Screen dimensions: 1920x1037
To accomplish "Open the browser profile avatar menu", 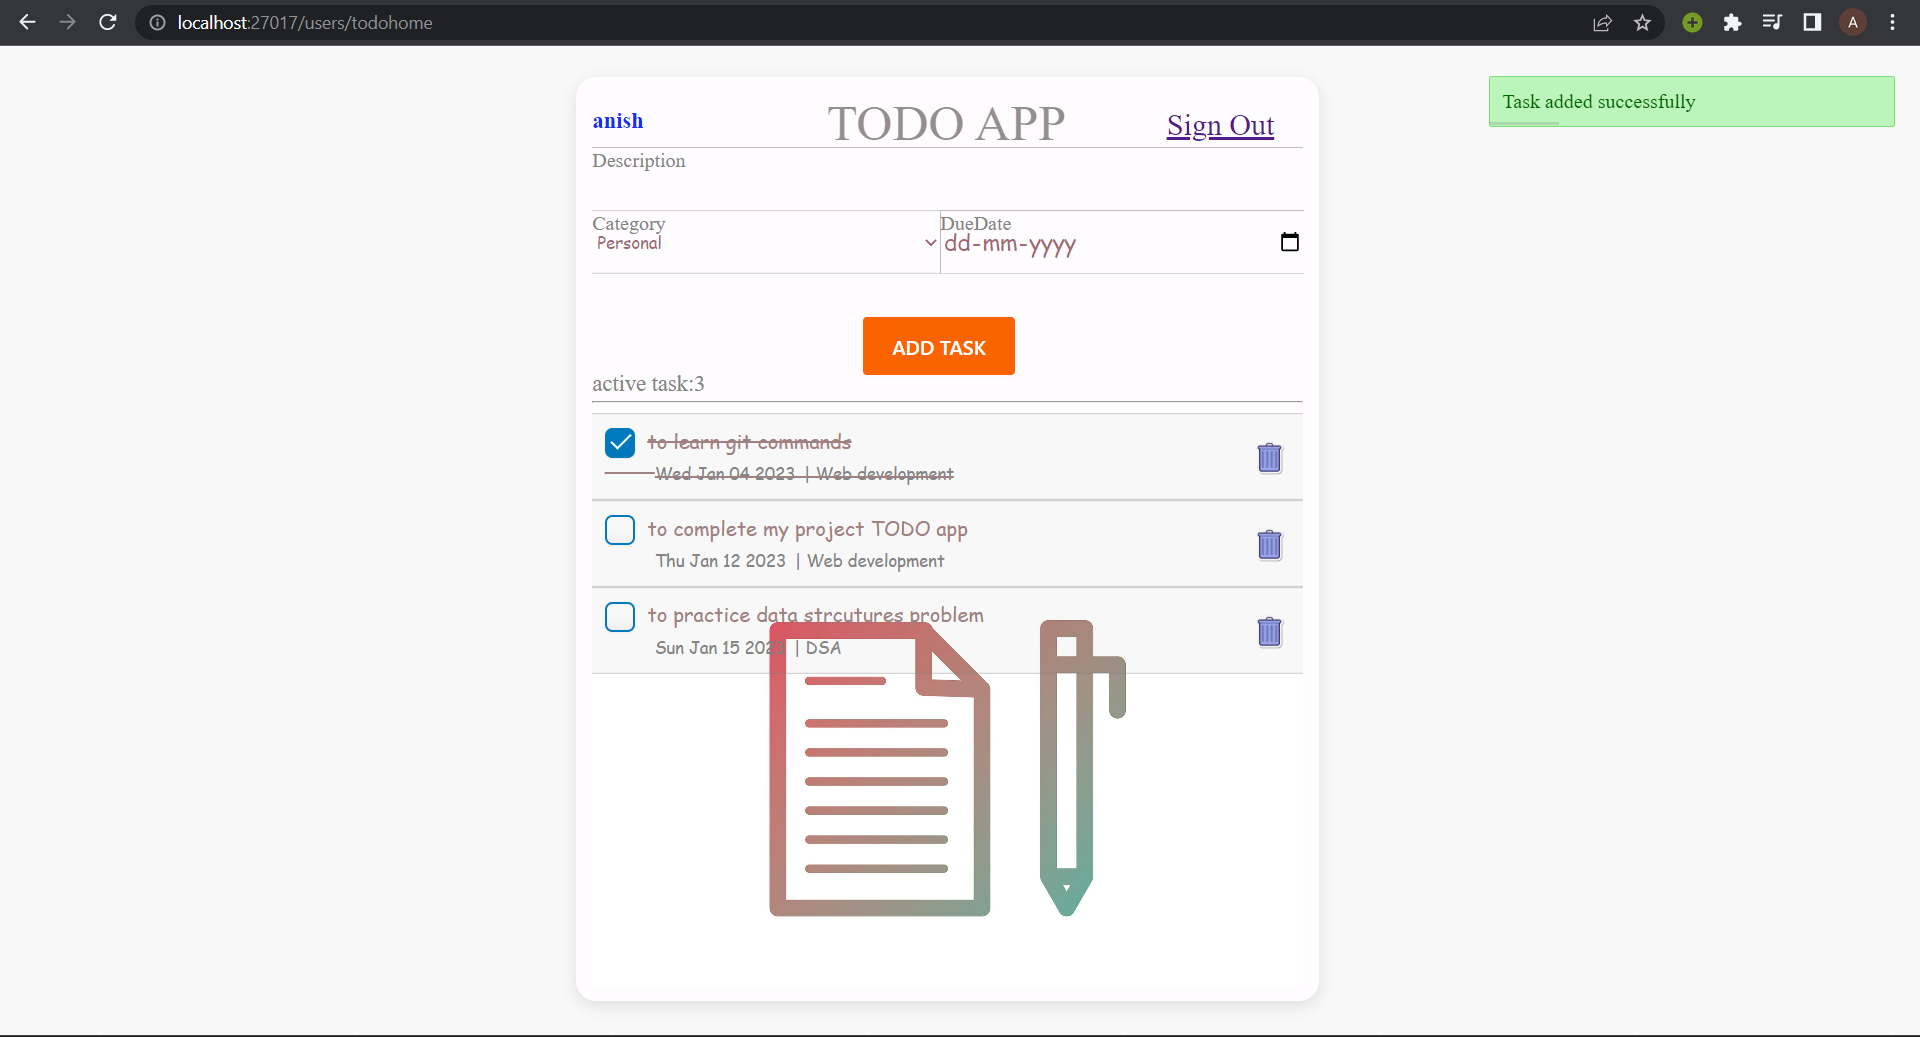I will [1852, 22].
